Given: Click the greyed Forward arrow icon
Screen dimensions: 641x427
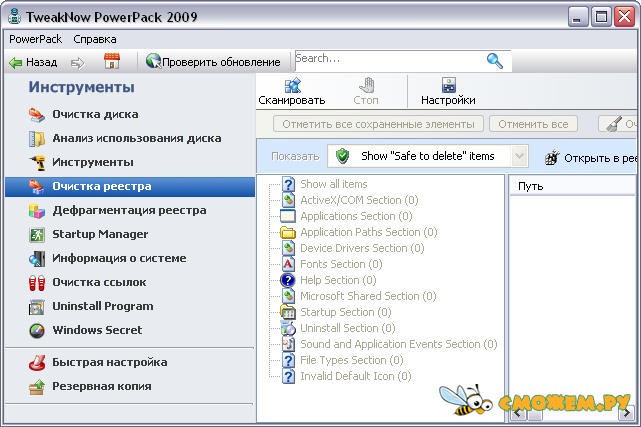Looking at the screenshot, I should tap(77, 63).
